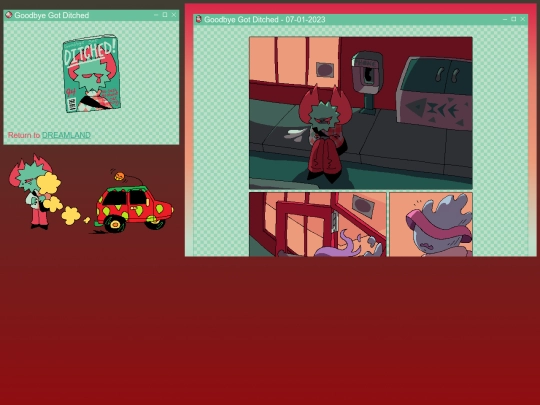The image size is (540, 405).
Task: Open the DREAMLAND link
Action: tap(66, 135)
